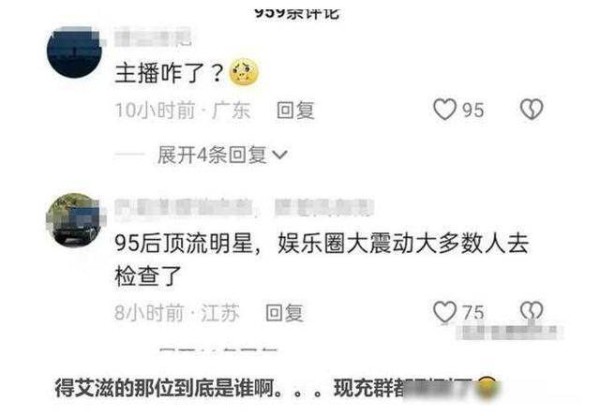Open the green avatar profile of second commenter
This screenshot has width=600, height=416.
coord(75,220)
